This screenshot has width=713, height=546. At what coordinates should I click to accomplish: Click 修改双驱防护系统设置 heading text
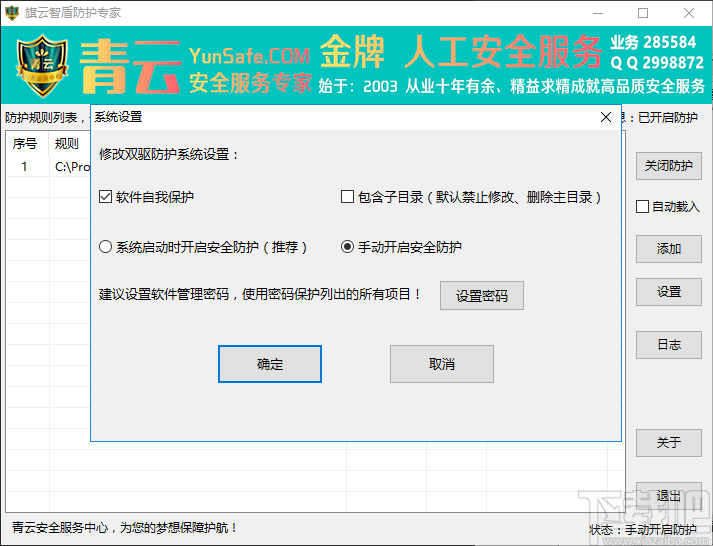coord(169,154)
